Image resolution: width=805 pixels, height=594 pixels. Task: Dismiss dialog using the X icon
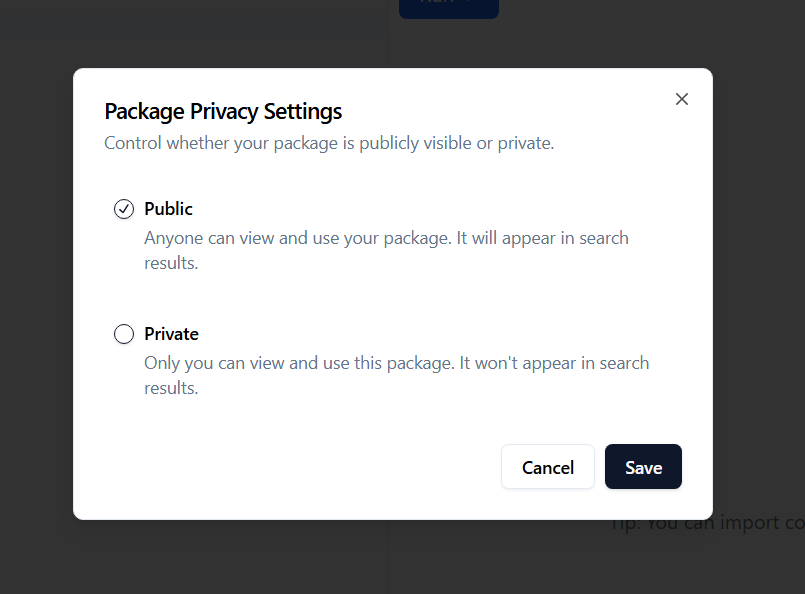point(682,99)
